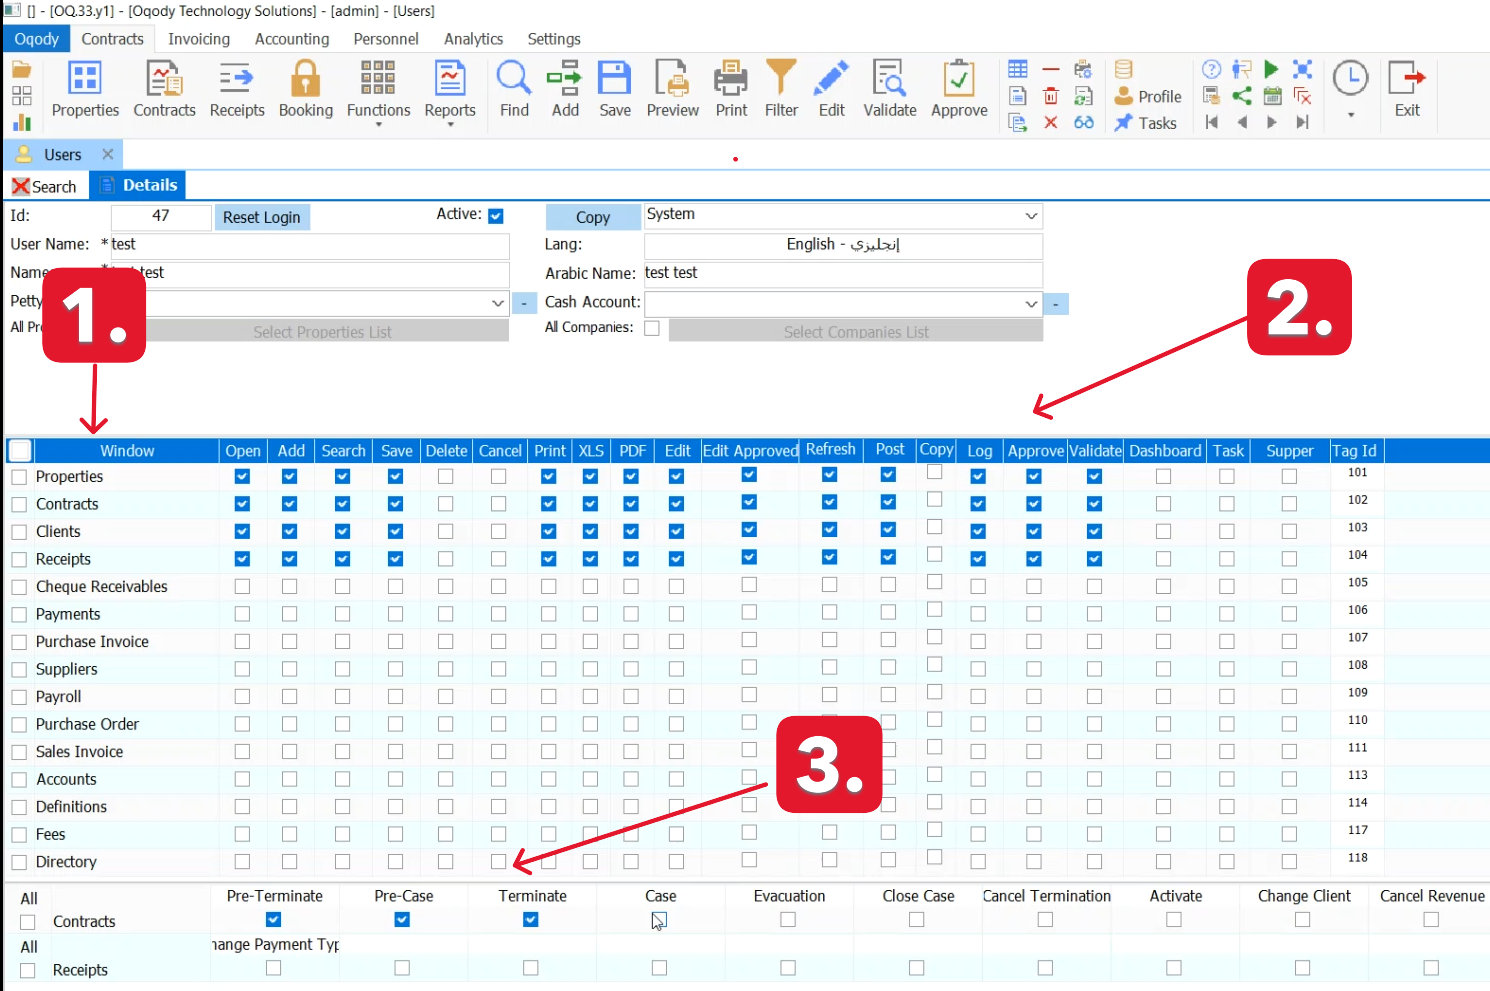Click the Approve clipboard icon

click(x=958, y=80)
